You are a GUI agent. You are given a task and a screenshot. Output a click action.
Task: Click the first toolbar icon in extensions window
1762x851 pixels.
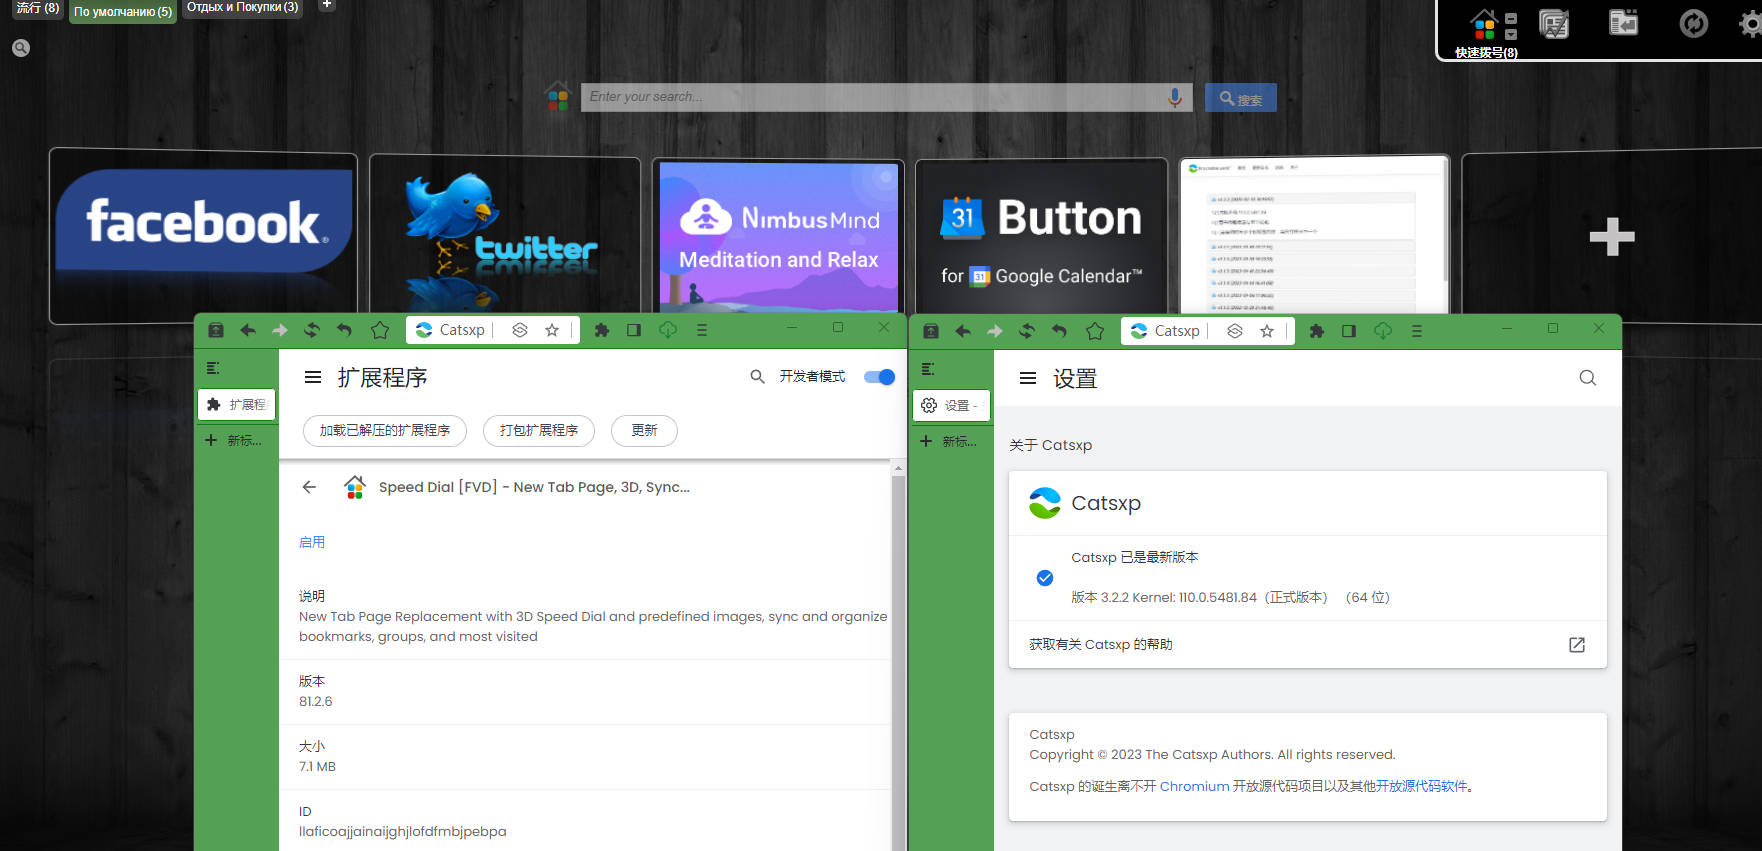(216, 330)
